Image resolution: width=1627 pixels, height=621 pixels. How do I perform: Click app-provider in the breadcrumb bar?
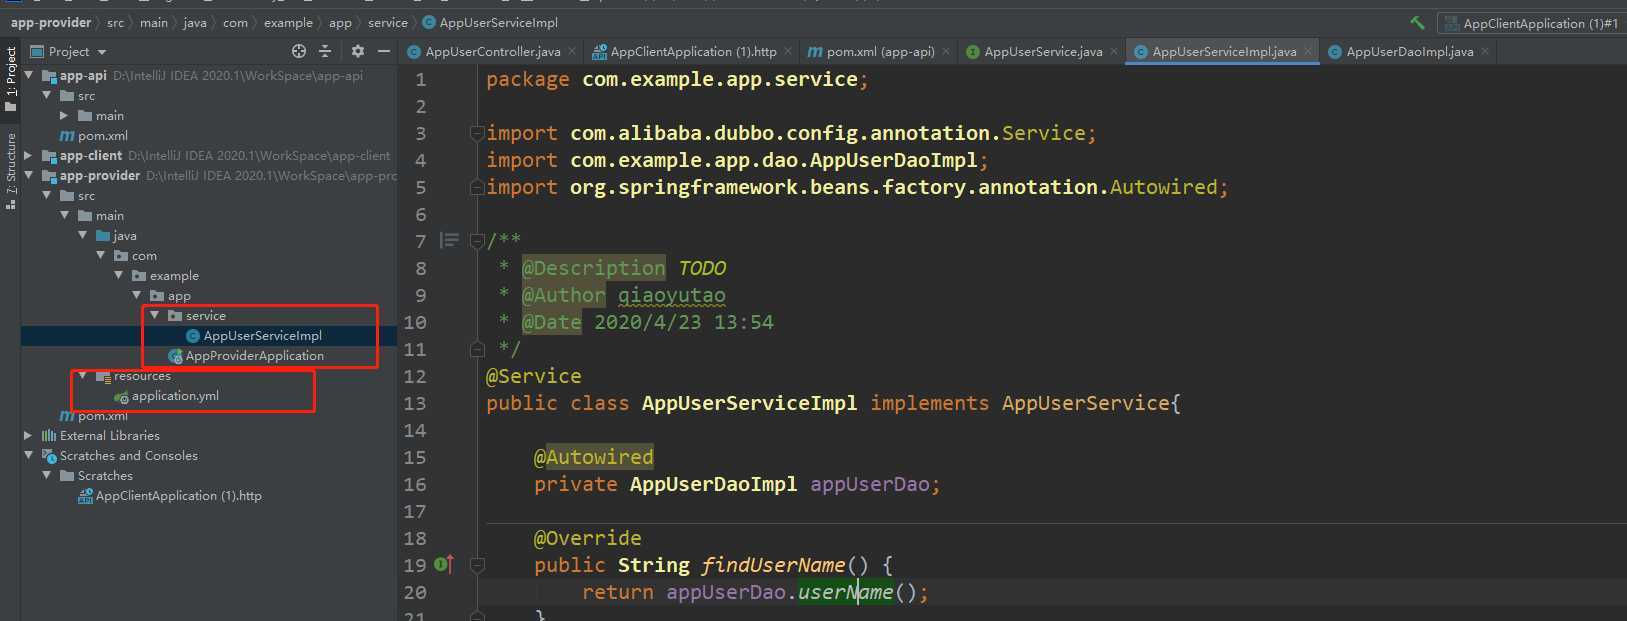[x=51, y=23]
